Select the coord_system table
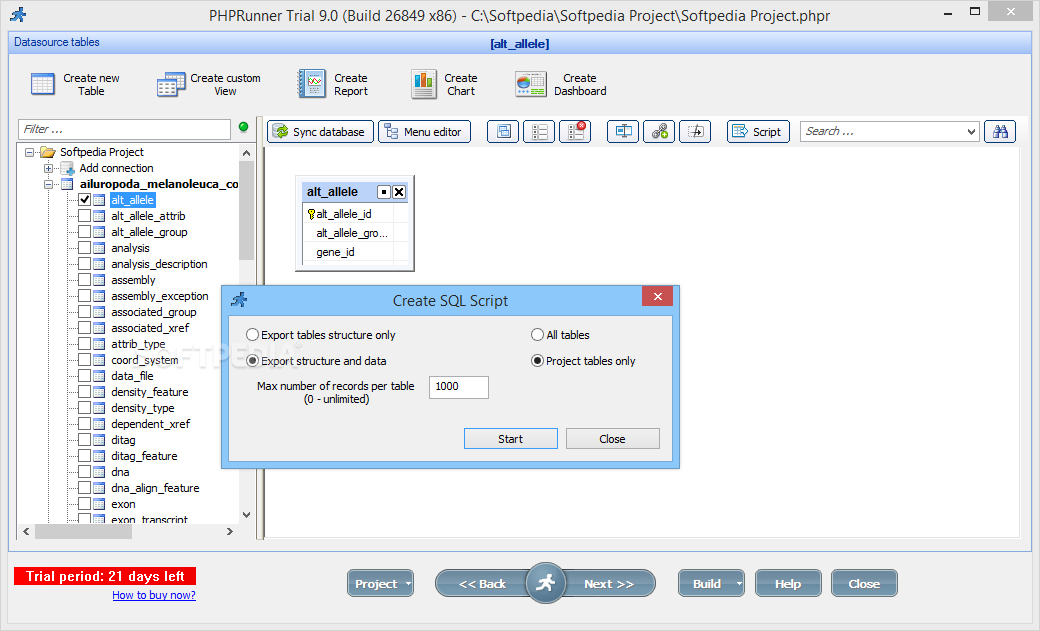Image resolution: width=1040 pixels, height=631 pixels. (145, 360)
